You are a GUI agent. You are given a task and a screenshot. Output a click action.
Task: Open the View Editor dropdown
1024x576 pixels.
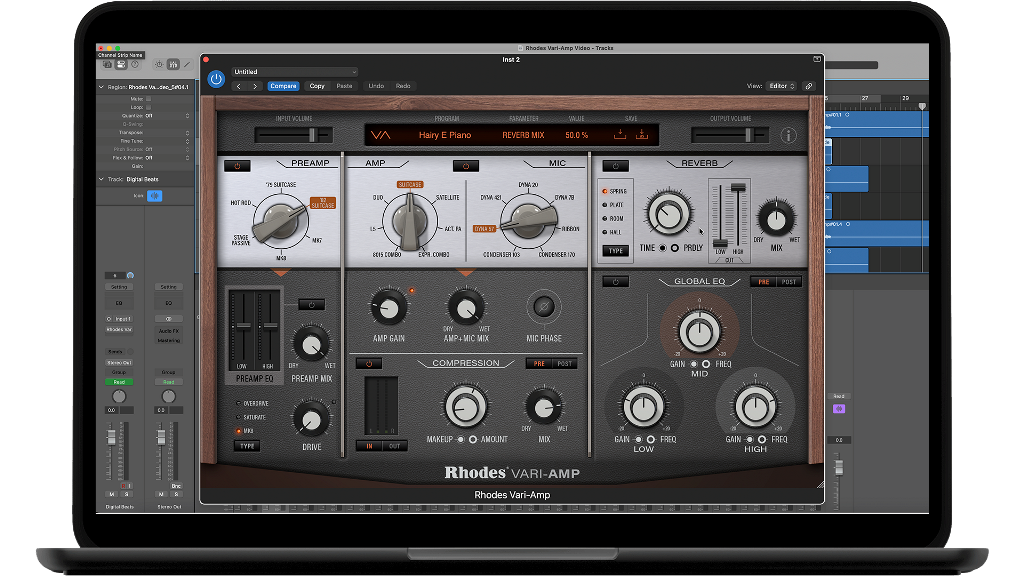[x=781, y=86]
